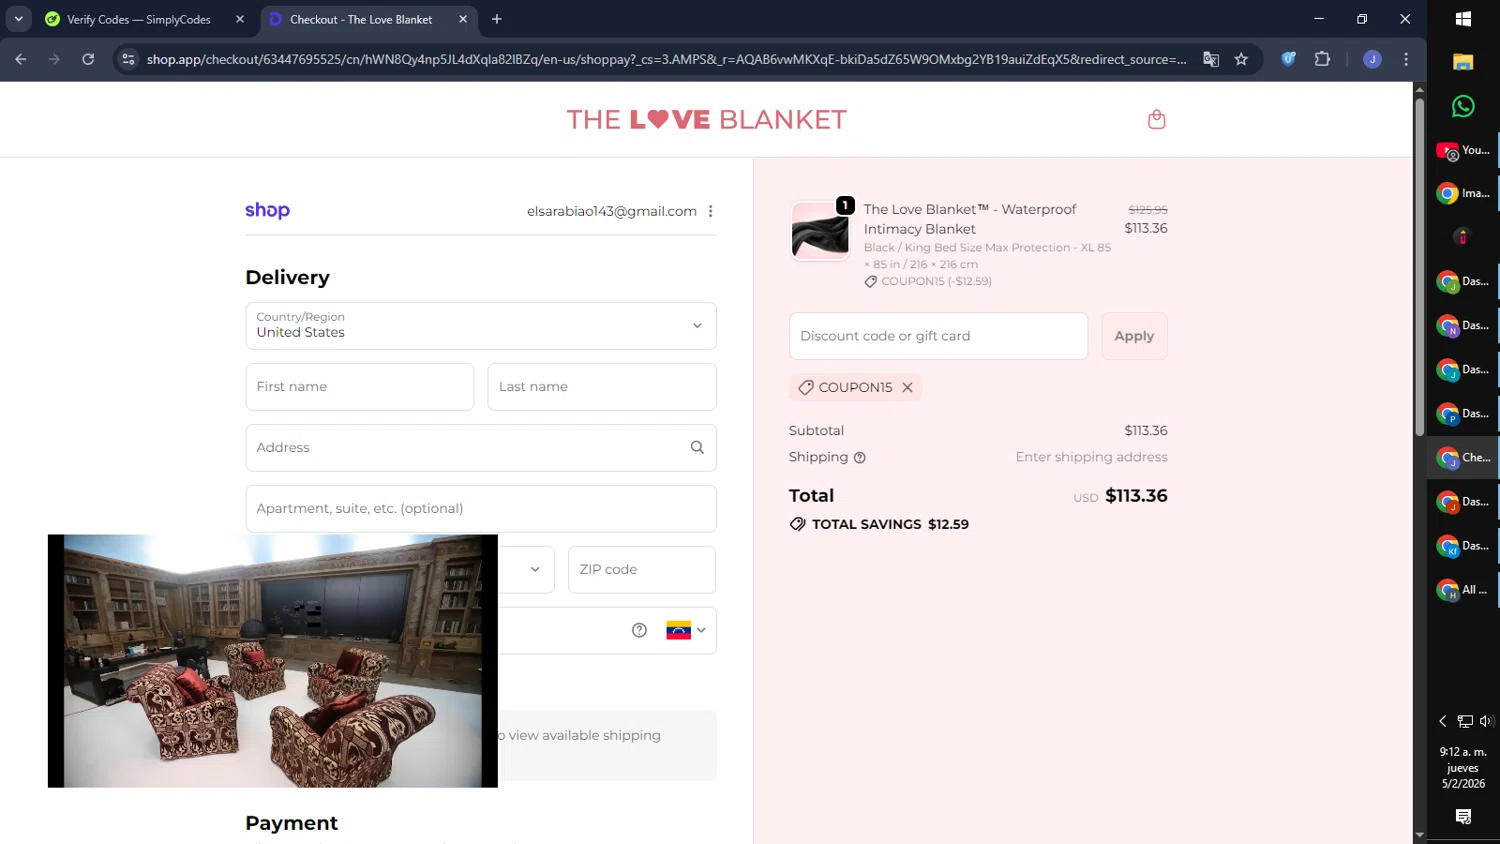1500x844 pixels.
Task: Open the phone number help question icon
Action: coord(639,630)
